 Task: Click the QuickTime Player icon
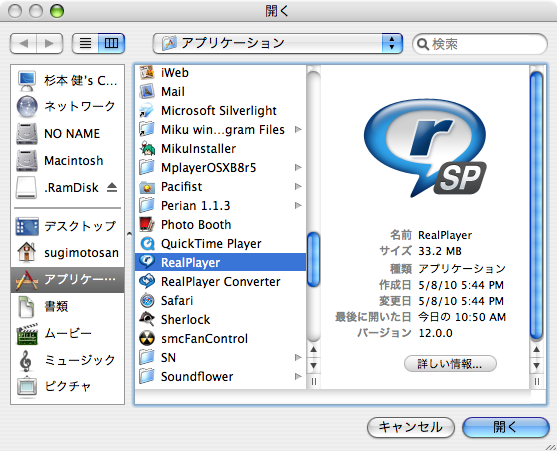(x=147, y=244)
